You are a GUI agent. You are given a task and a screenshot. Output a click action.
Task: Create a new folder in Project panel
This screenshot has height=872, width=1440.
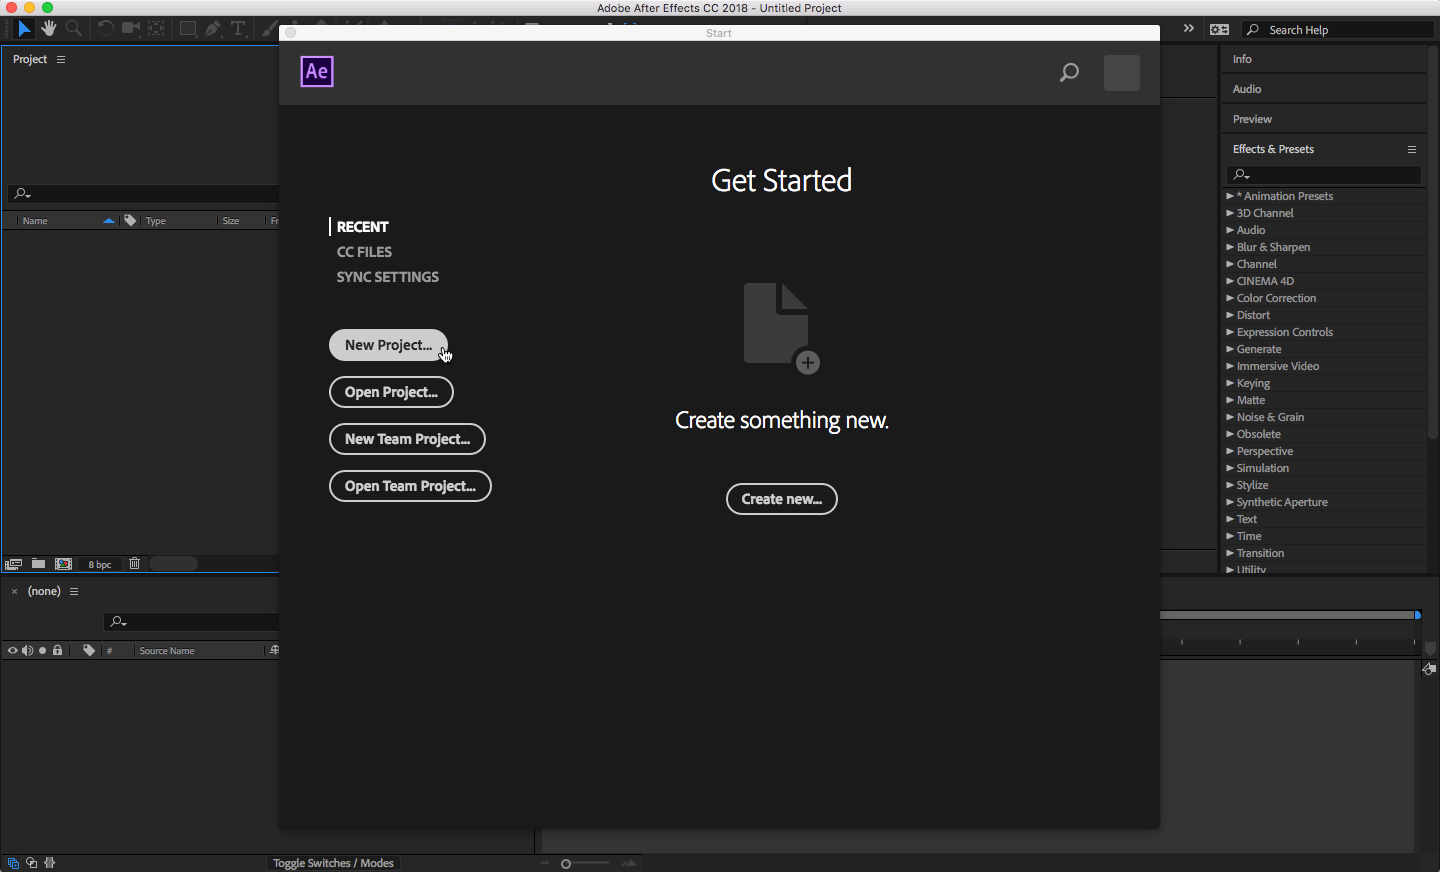pyautogui.click(x=38, y=564)
